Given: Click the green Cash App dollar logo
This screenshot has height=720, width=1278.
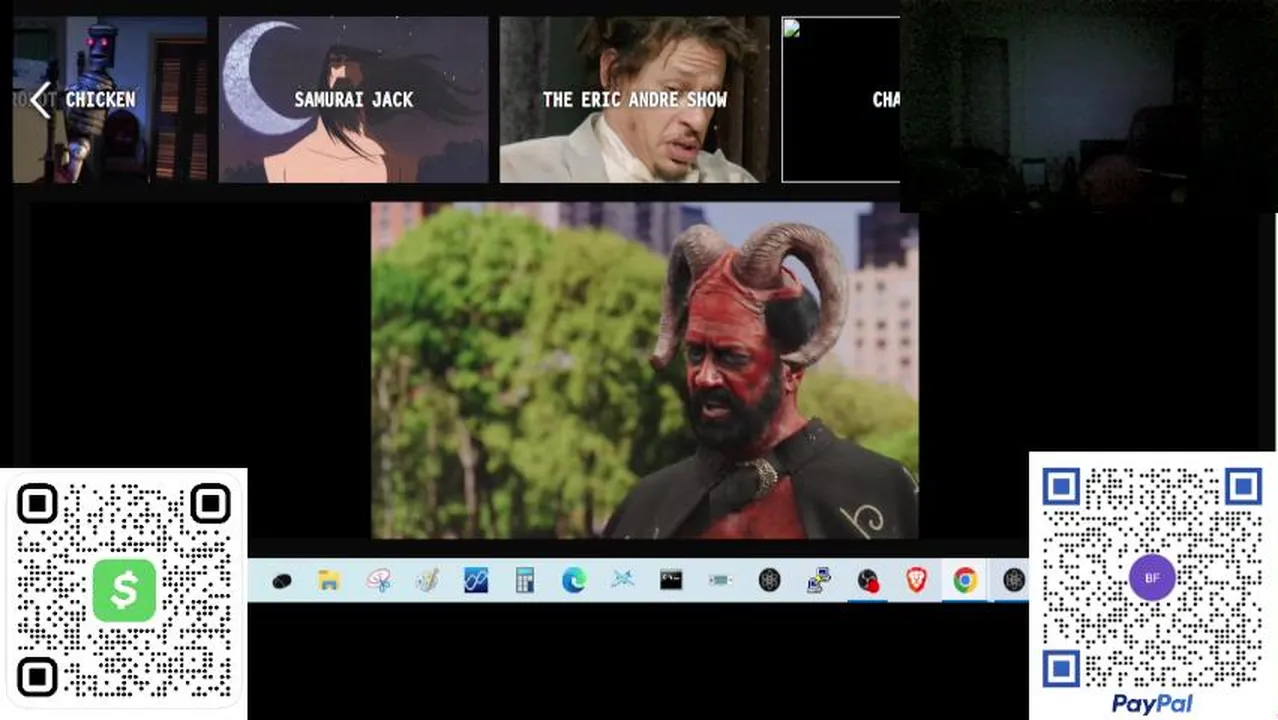Looking at the screenshot, I should pos(124,591).
